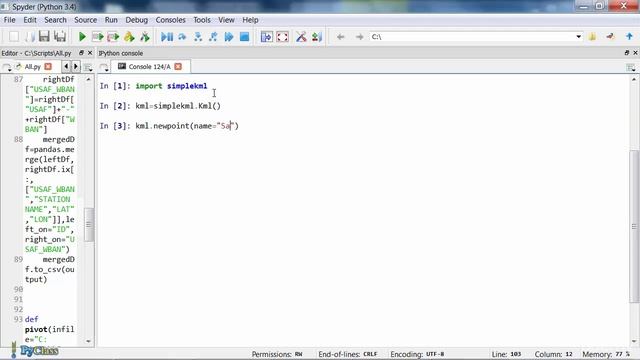Open PYTHONPATH manager icon
The height and width of the screenshot is (360, 640).
tap(317, 37)
